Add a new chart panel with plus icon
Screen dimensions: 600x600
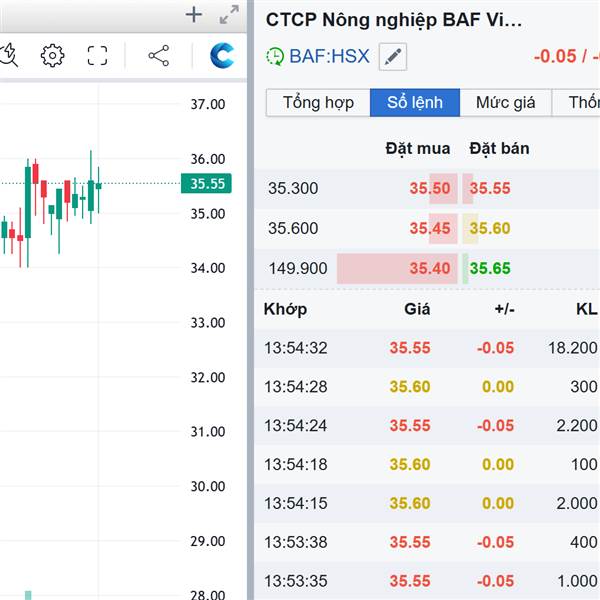click(x=194, y=15)
